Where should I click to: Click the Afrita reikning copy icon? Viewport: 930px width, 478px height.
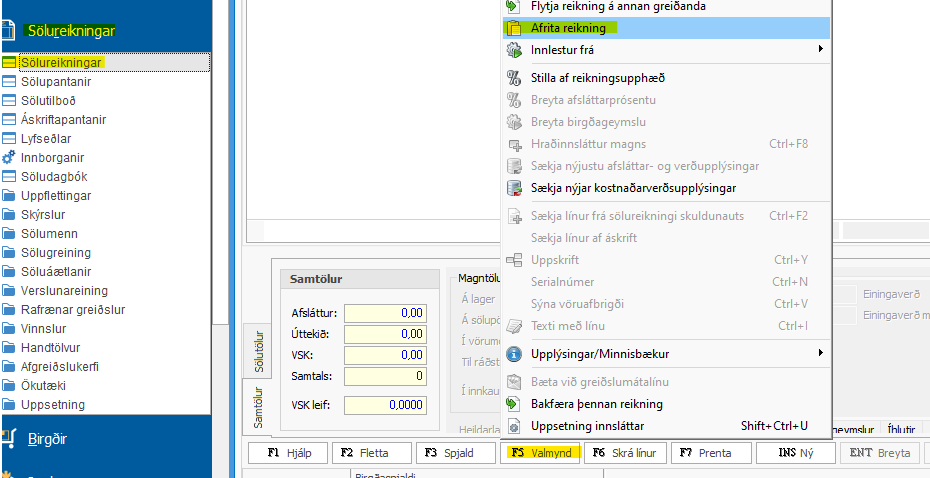pos(514,28)
